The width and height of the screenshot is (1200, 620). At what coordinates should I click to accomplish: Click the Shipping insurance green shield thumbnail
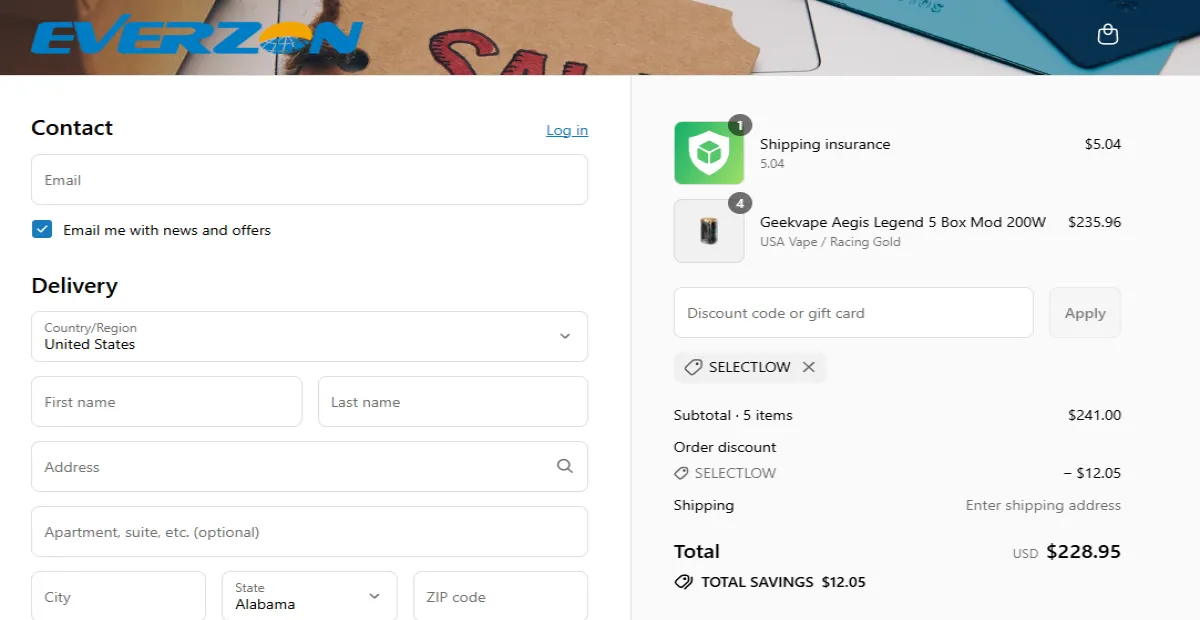tap(709, 152)
